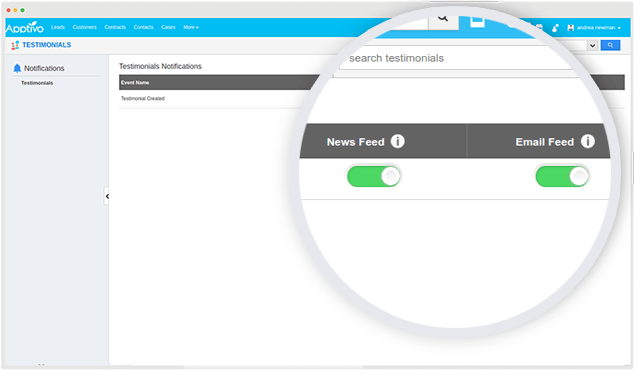Click the Email Feed column header
The height and width of the screenshot is (371, 635).
[544, 142]
